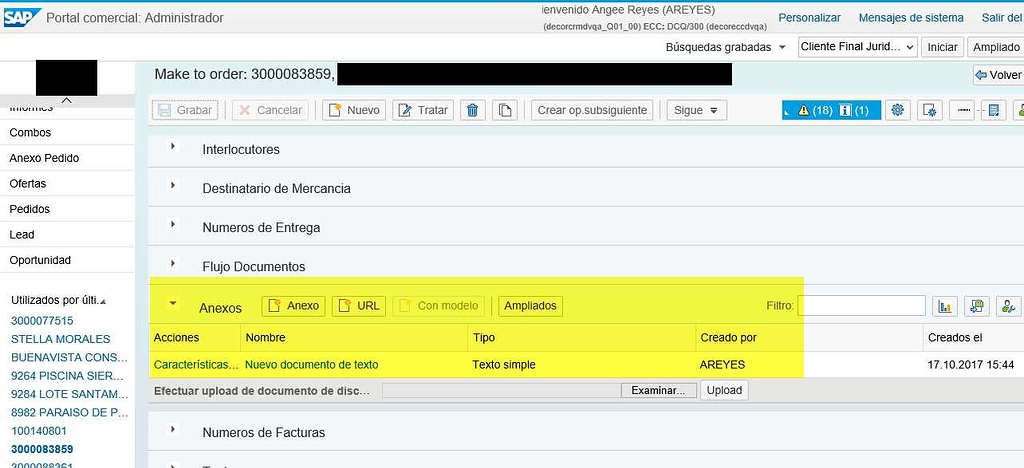Screen dimensions: 1024x468
Task: Open recent item STELLA MORALES
Action: click(x=61, y=339)
